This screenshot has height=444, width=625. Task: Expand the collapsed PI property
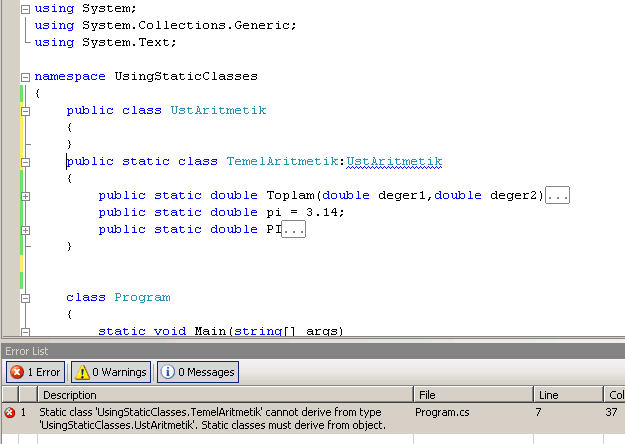pos(25,229)
